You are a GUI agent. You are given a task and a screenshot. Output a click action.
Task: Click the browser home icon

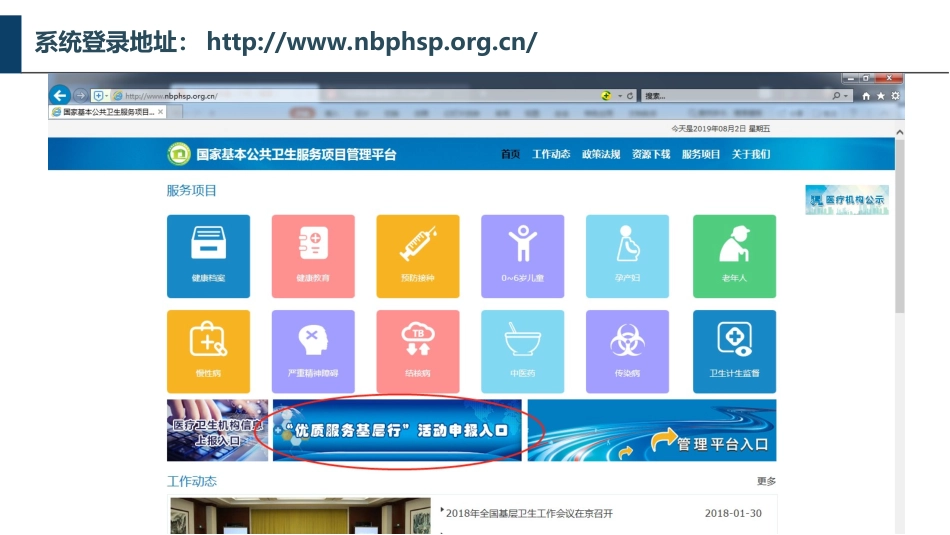point(866,96)
